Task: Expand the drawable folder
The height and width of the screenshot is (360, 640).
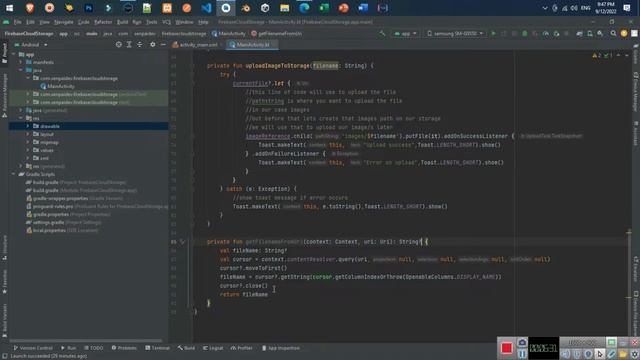Action: [x=28, y=126]
